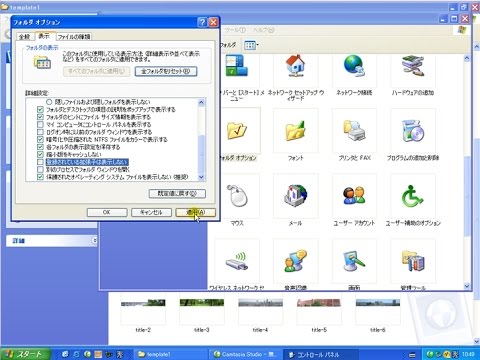The image size is (480, 360).
Task: Click OK in Folder Options
Action: (x=107, y=212)
